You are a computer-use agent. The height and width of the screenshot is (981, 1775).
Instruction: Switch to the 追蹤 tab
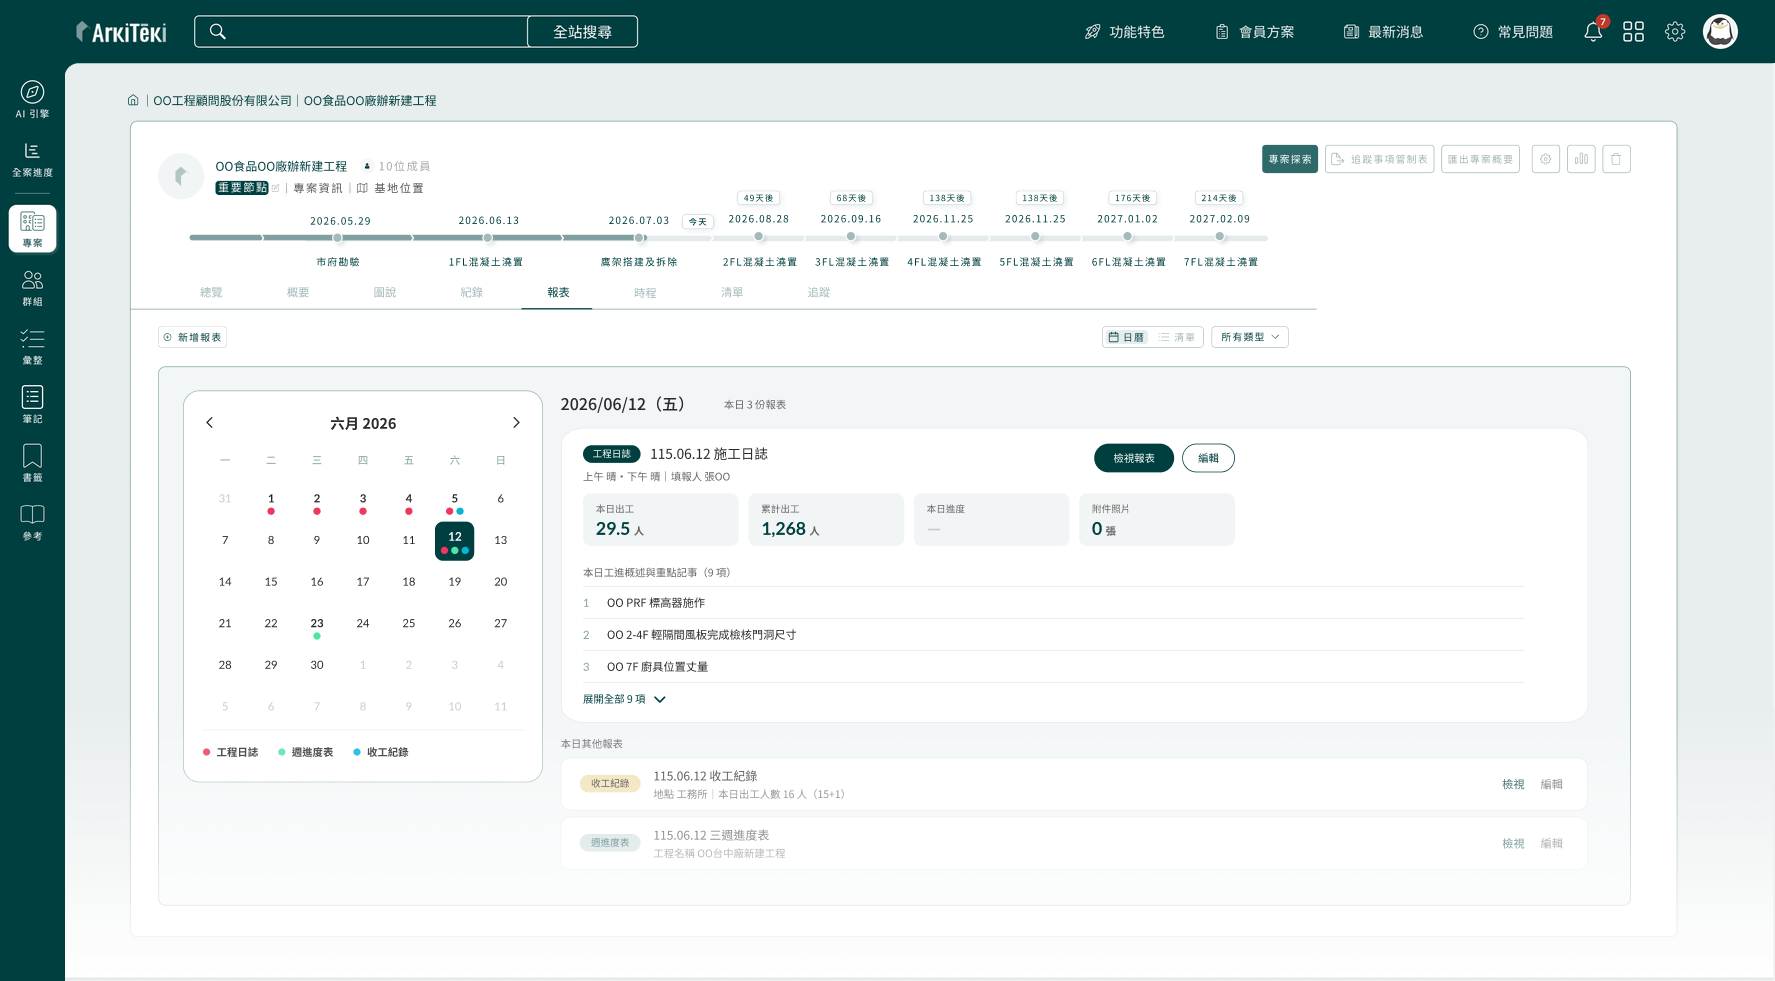(x=819, y=292)
